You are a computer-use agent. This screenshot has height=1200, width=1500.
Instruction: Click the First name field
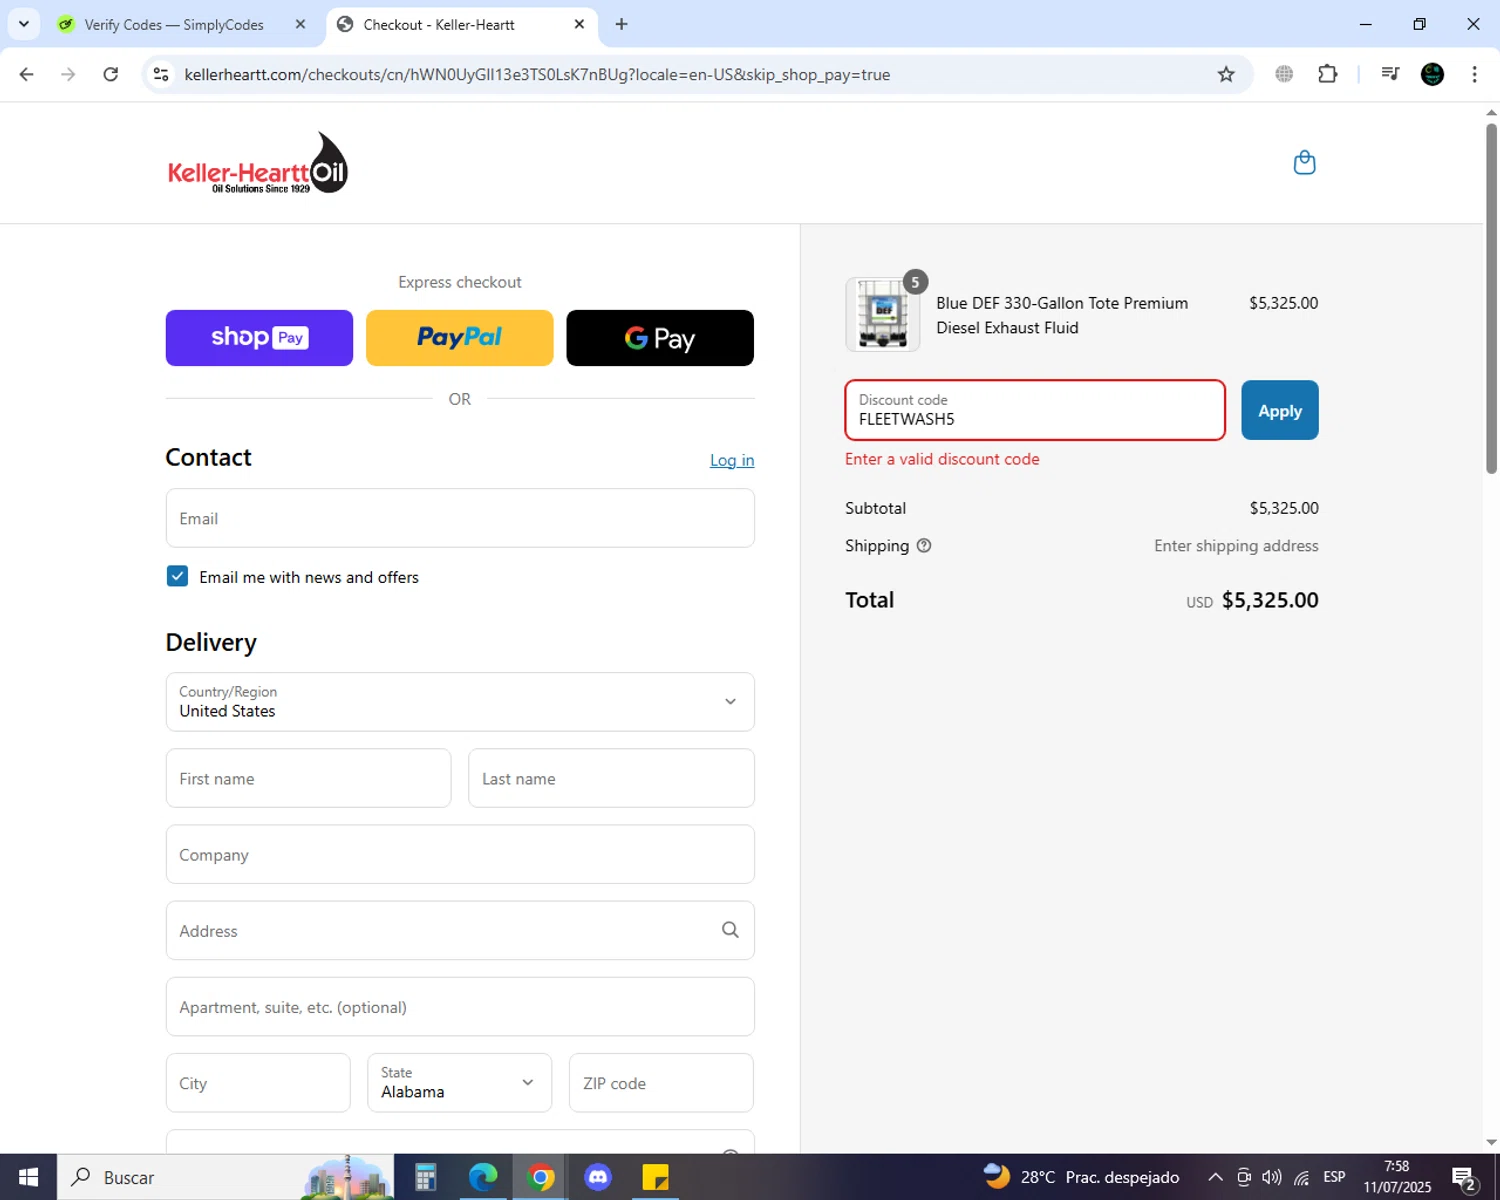click(x=308, y=778)
